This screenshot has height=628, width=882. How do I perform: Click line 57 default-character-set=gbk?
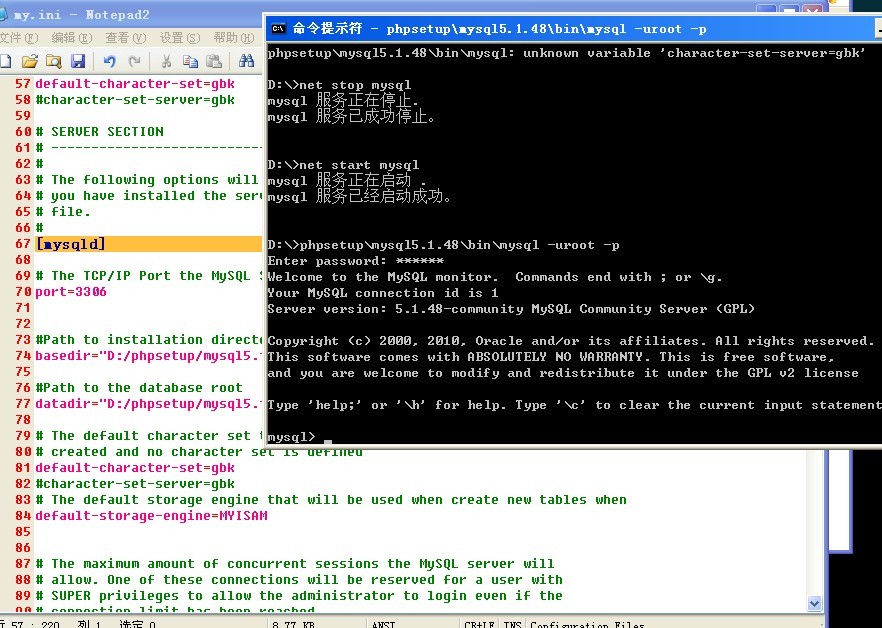[x=135, y=84]
